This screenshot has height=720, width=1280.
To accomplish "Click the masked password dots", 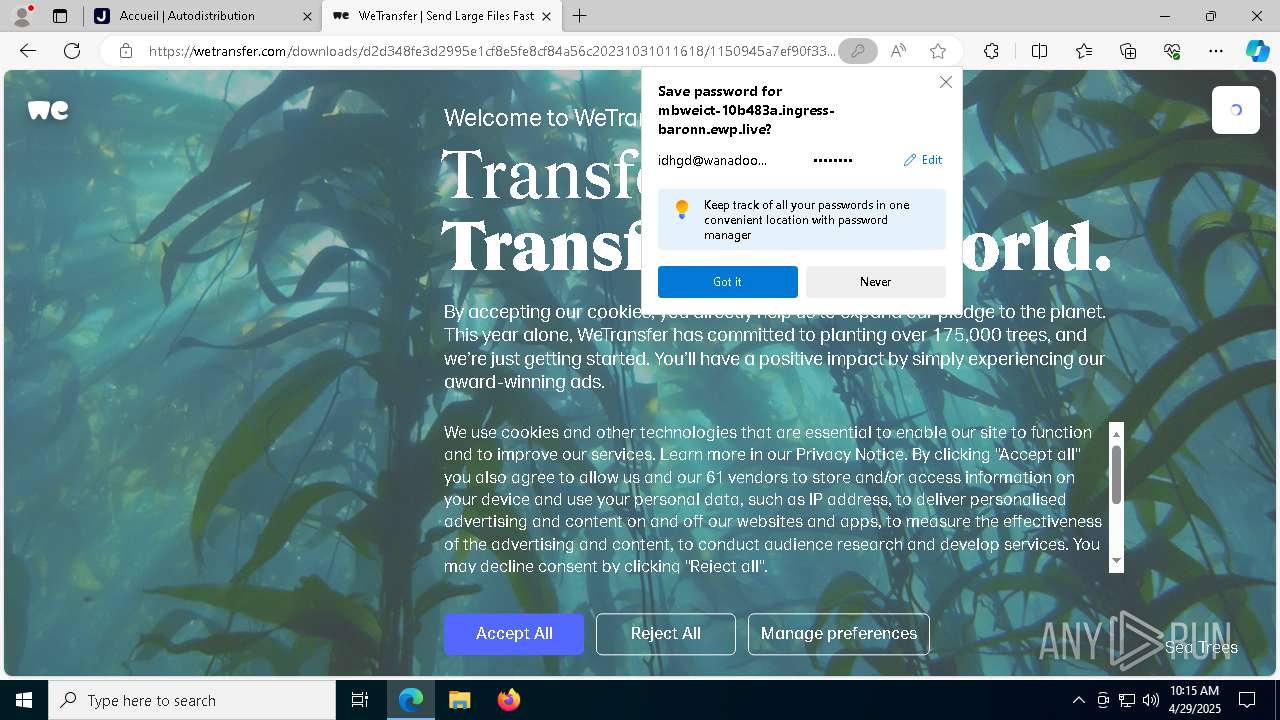I will point(833,160).
